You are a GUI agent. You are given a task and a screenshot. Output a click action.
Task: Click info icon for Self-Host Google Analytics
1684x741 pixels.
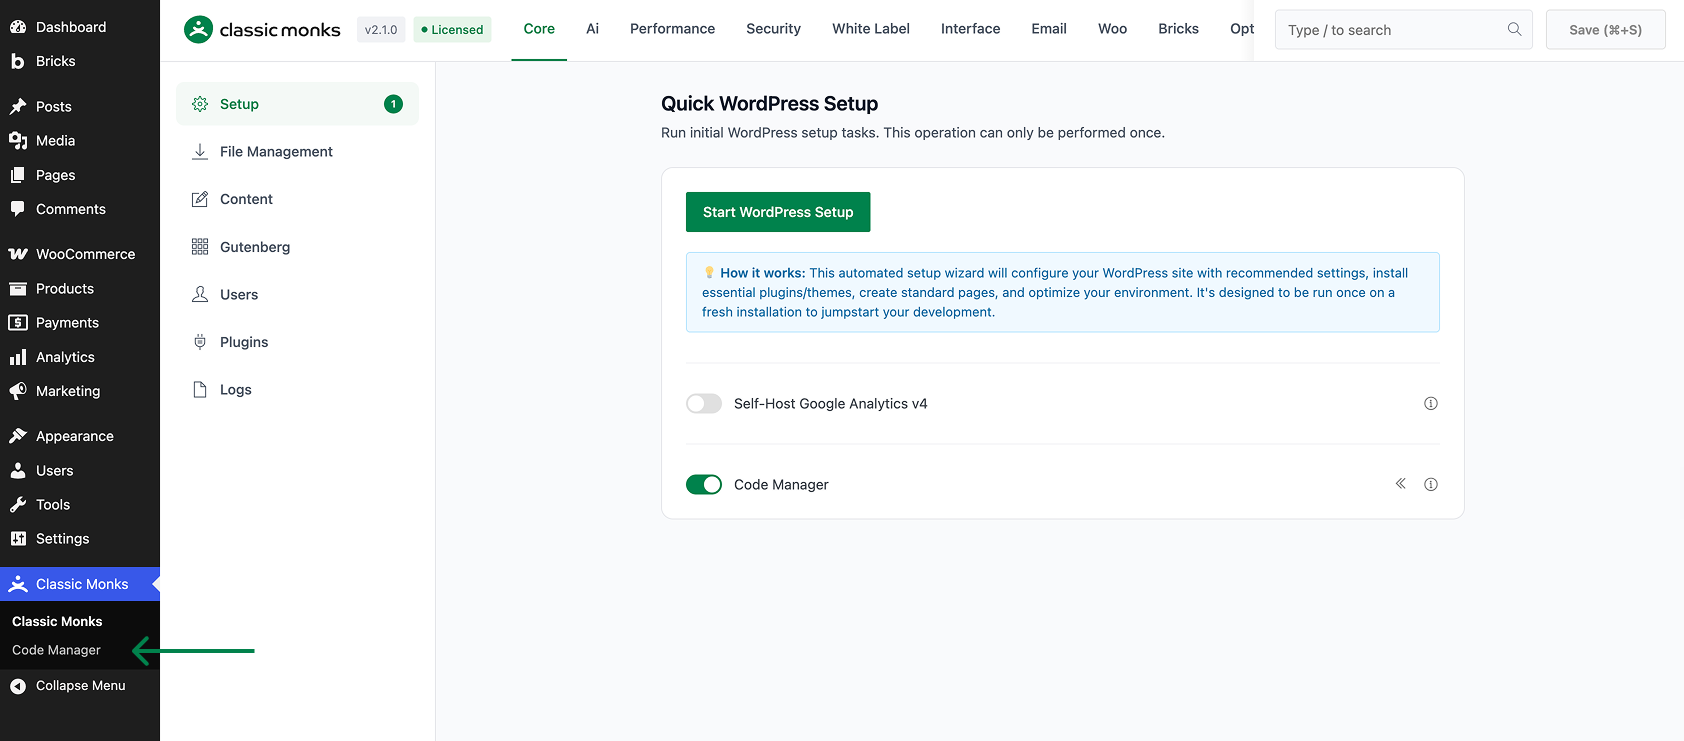[1431, 404]
